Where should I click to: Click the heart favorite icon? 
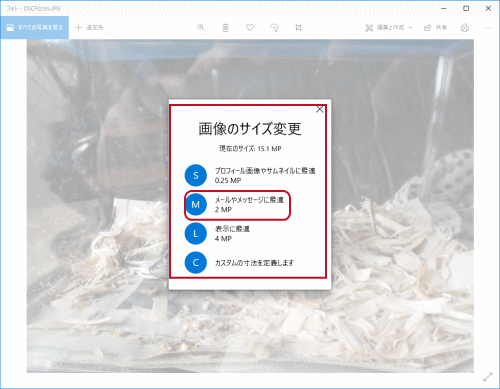click(x=250, y=28)
